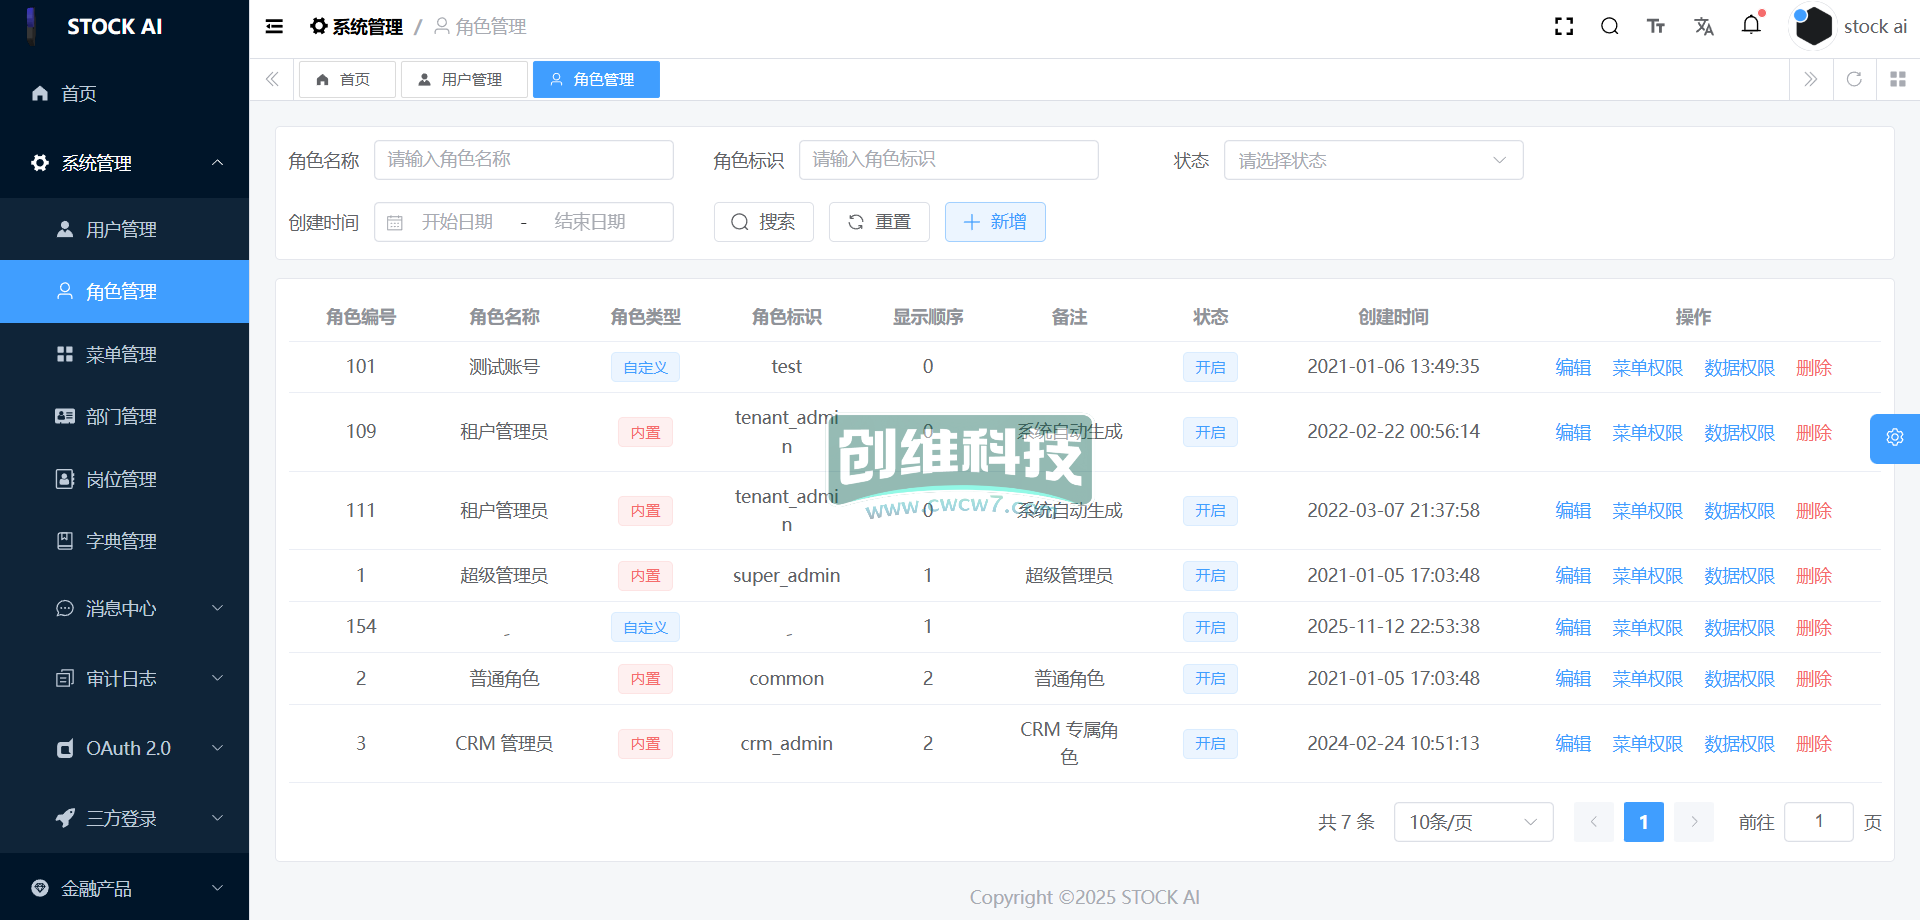The height and width of the screenshot is (920, 1920).
Task: Open the blue settings gear panel
Action: point(1894,438)
